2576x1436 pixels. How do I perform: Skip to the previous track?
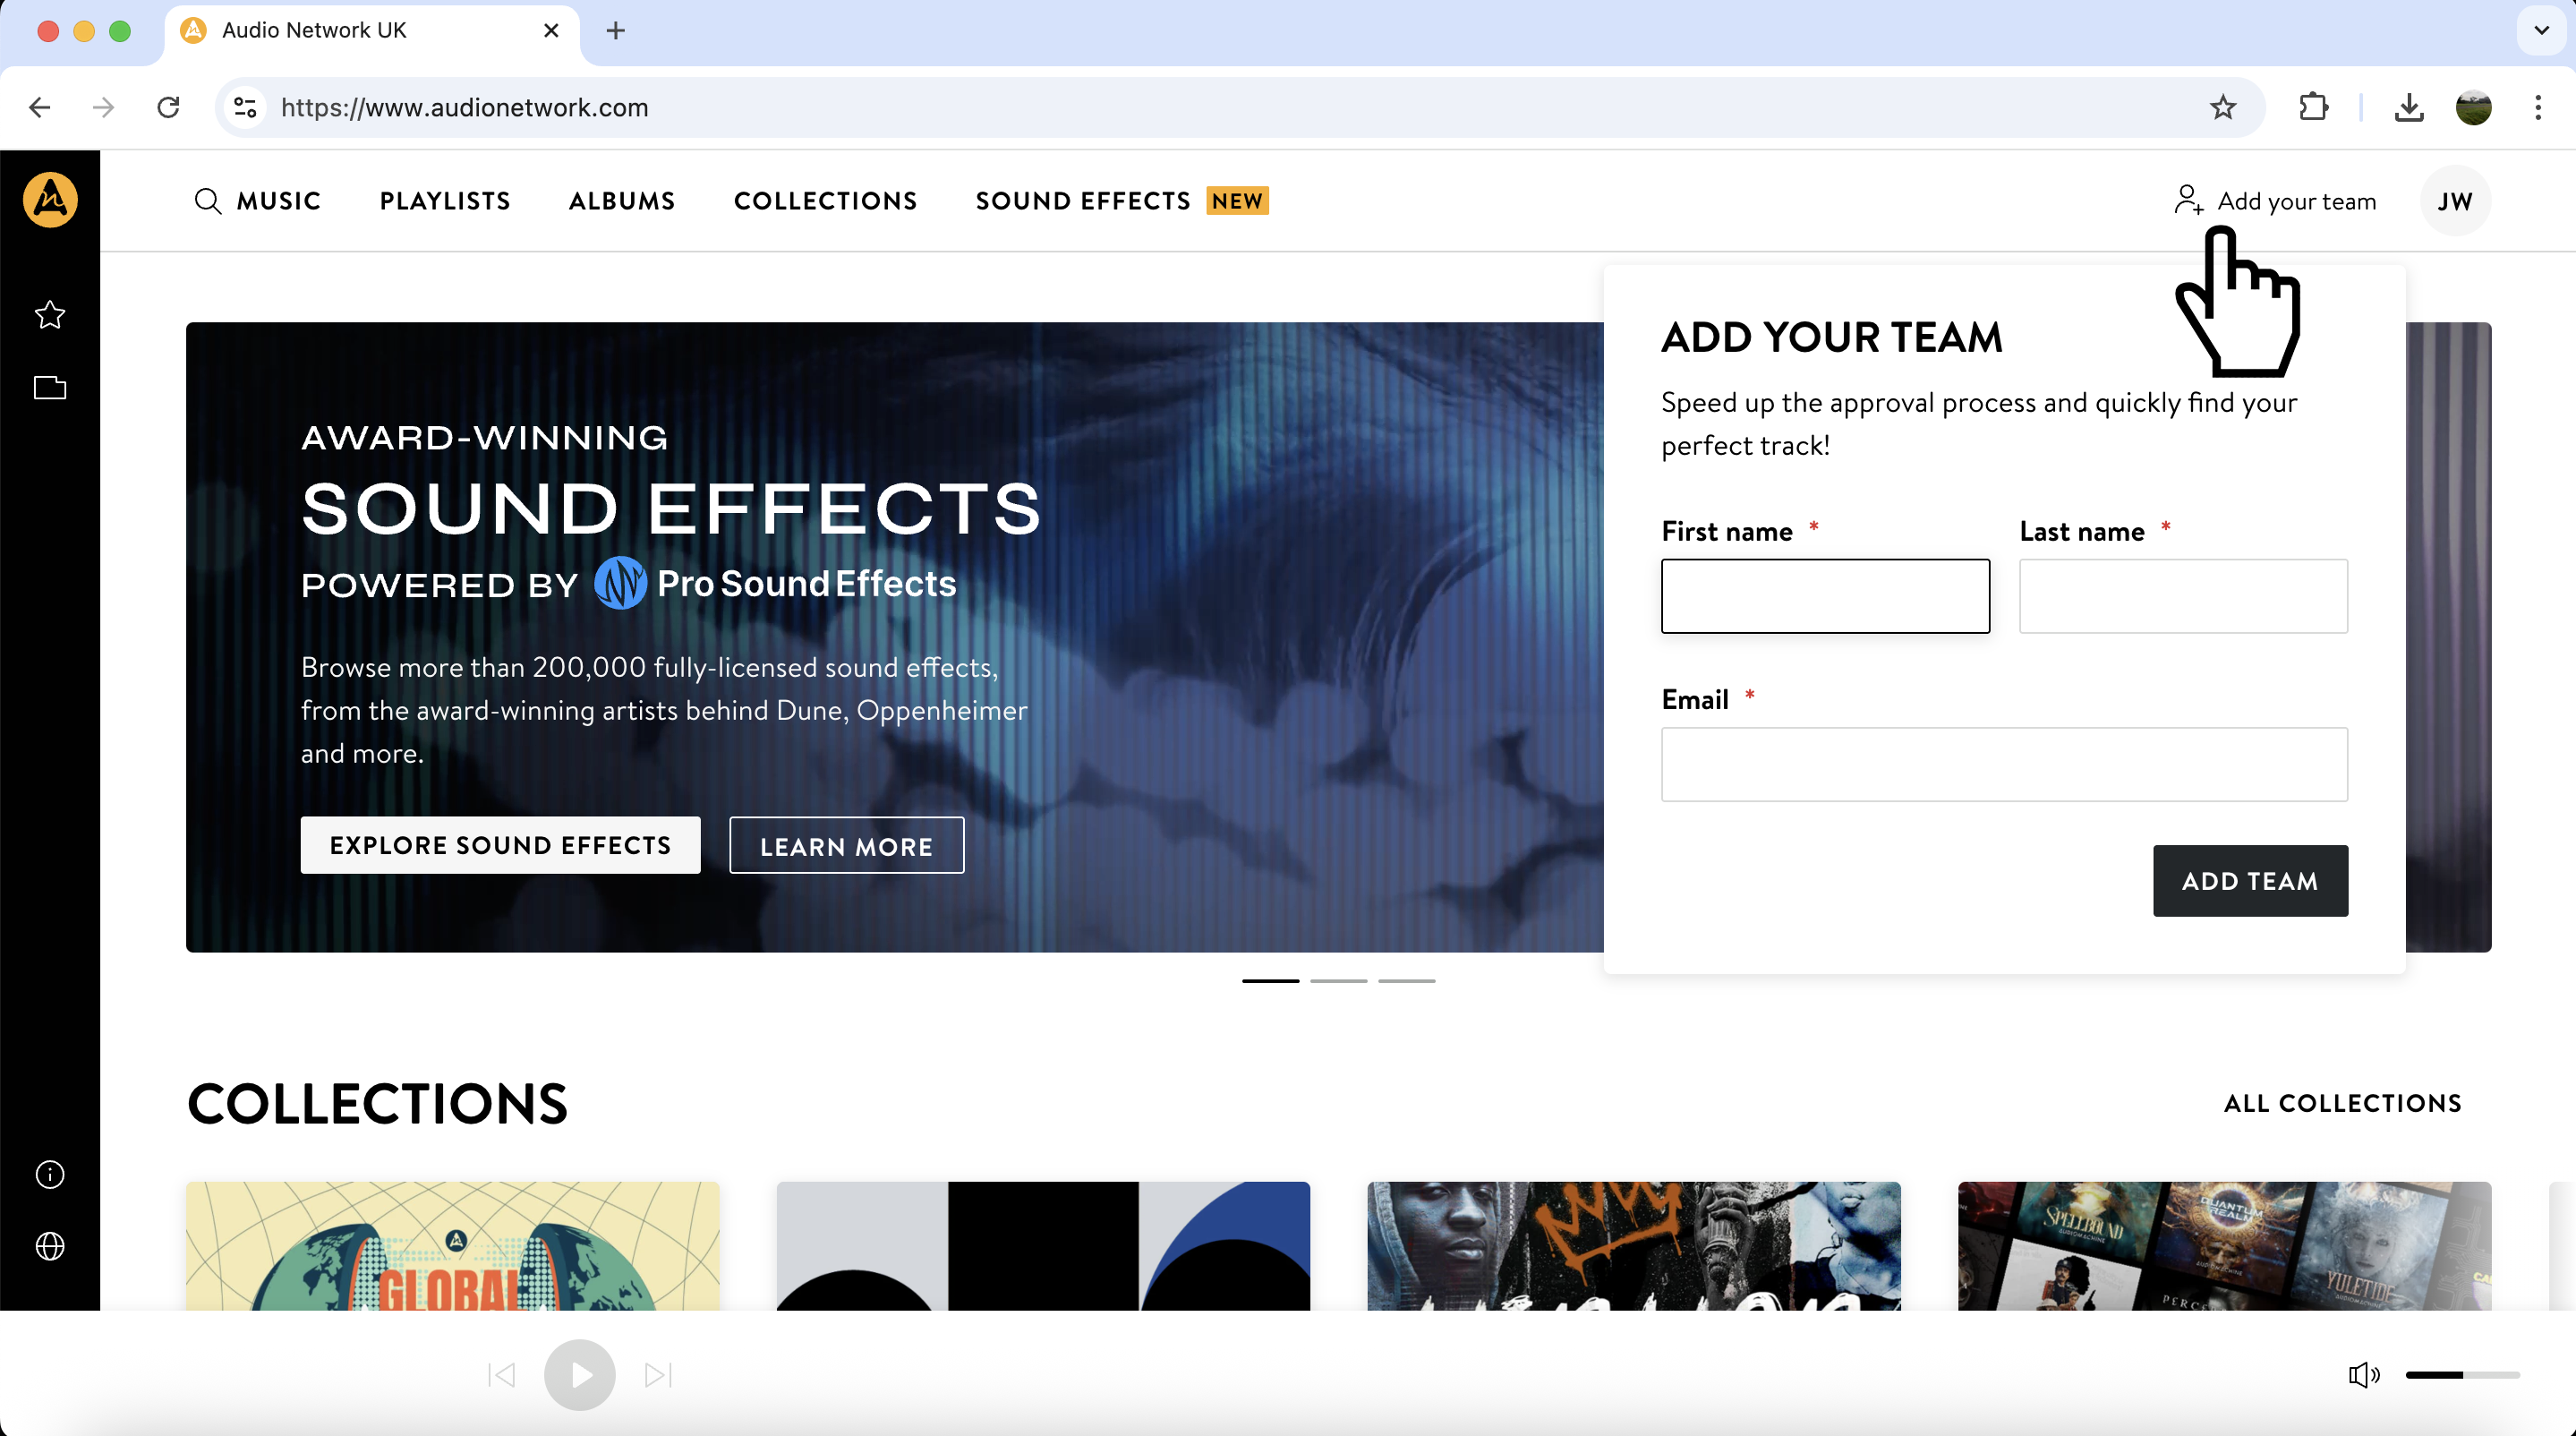tap(502, 1375)
